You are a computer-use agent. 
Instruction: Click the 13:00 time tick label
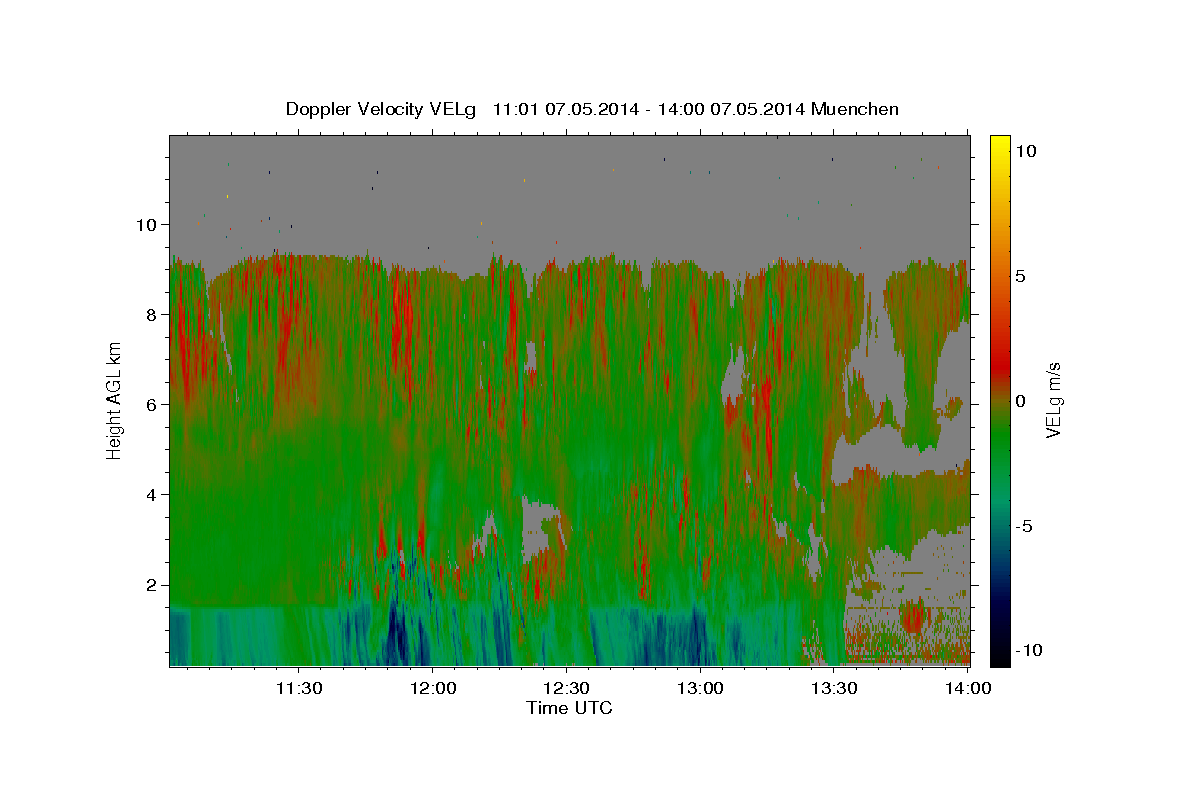(x=700, y=688)
